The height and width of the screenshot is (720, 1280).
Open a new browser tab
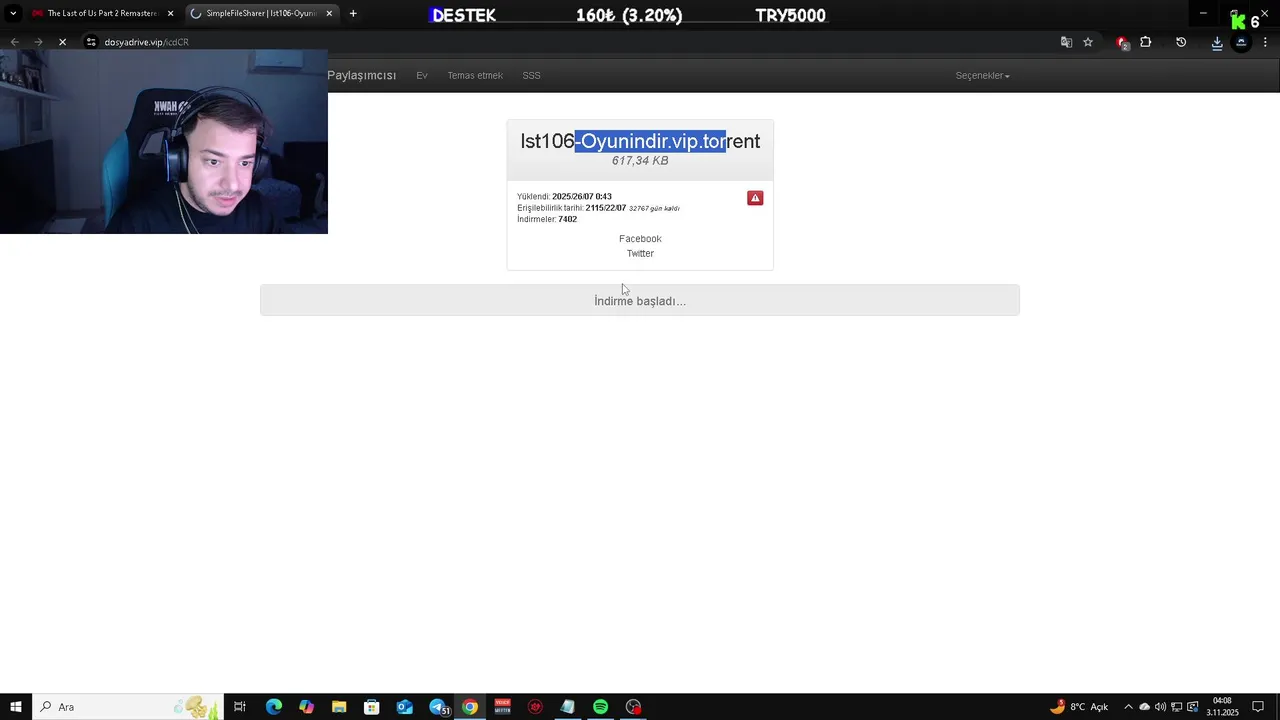tap(353, 13)
